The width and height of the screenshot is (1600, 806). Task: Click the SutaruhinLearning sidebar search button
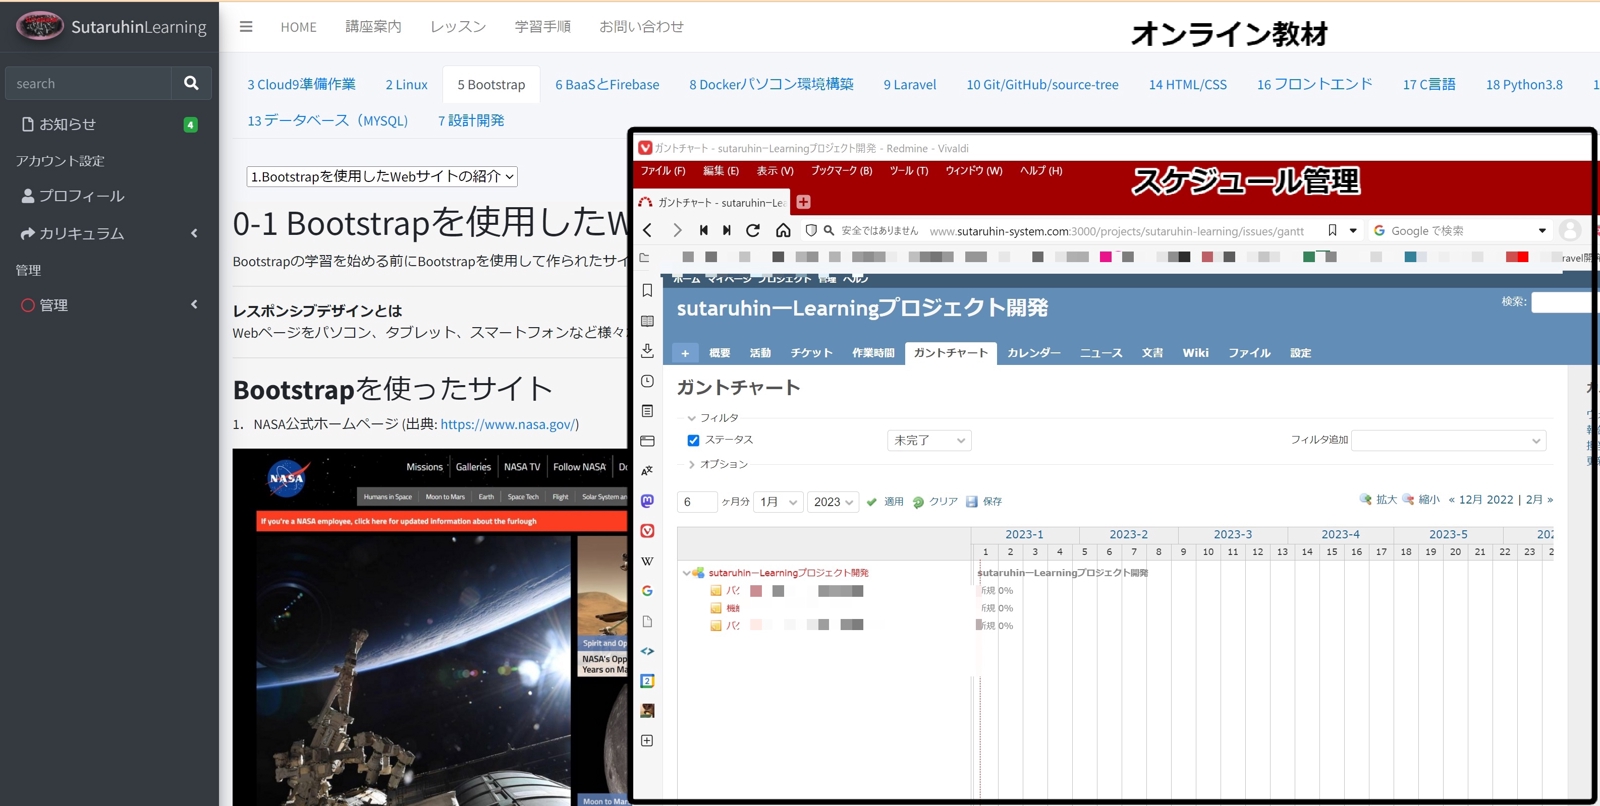tap(191, 83)
